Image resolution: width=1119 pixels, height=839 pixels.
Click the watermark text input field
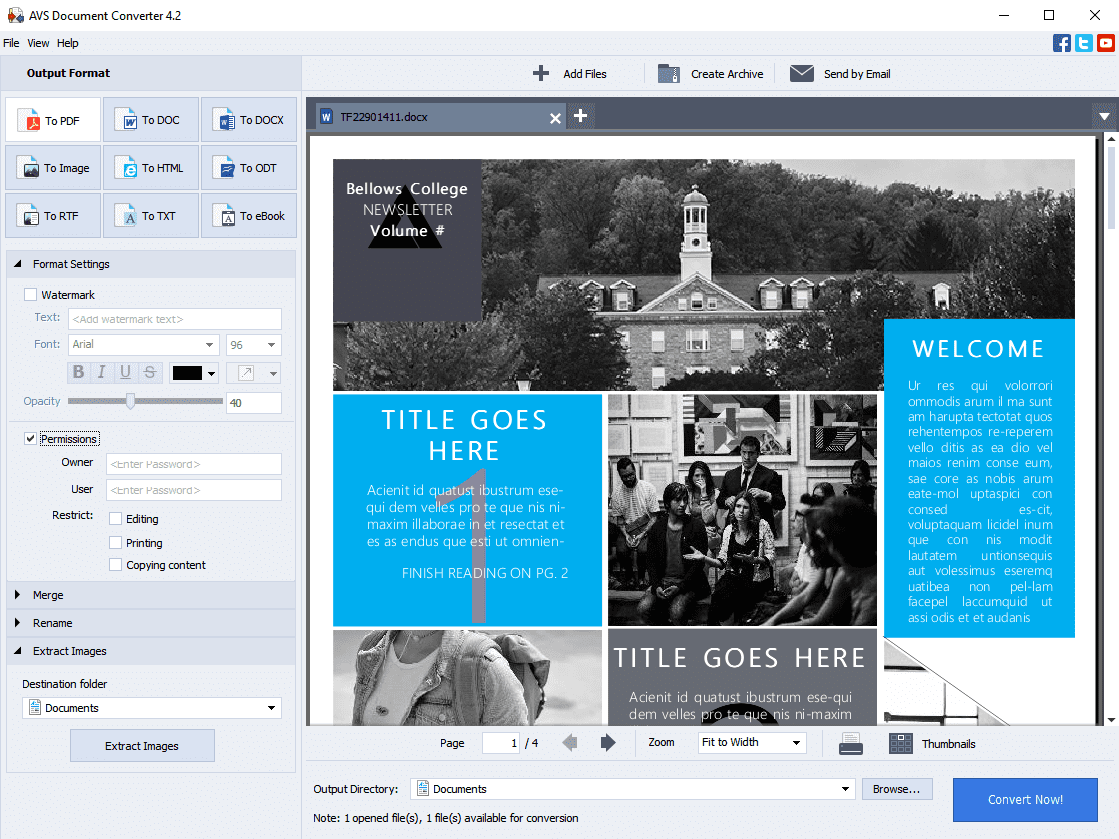click(x=175, y=319)
